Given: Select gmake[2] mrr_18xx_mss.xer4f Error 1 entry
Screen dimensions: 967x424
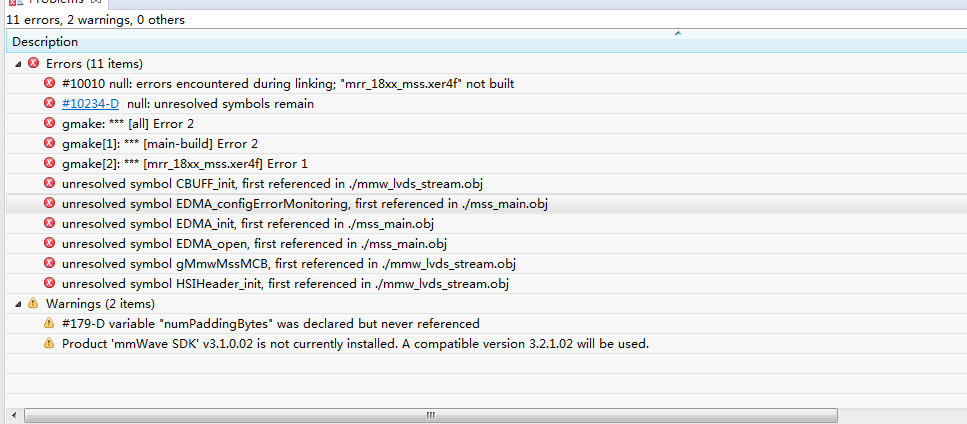Looking at the screenshot, I should [184, 163].
